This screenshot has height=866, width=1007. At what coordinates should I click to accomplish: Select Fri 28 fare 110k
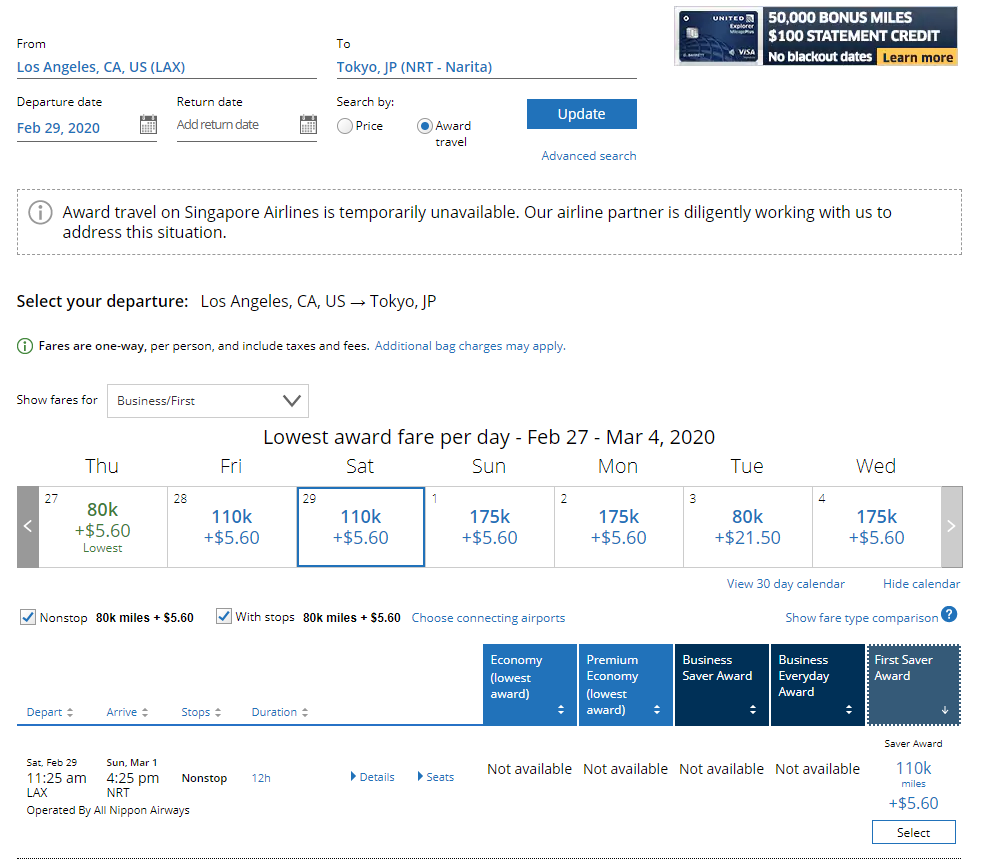tap(232, 527)
